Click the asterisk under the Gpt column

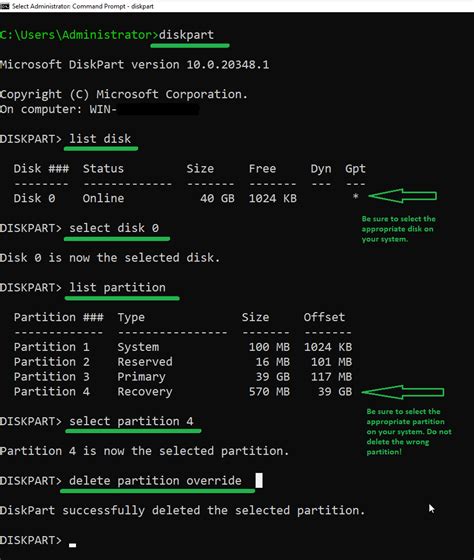coord(355,196)
